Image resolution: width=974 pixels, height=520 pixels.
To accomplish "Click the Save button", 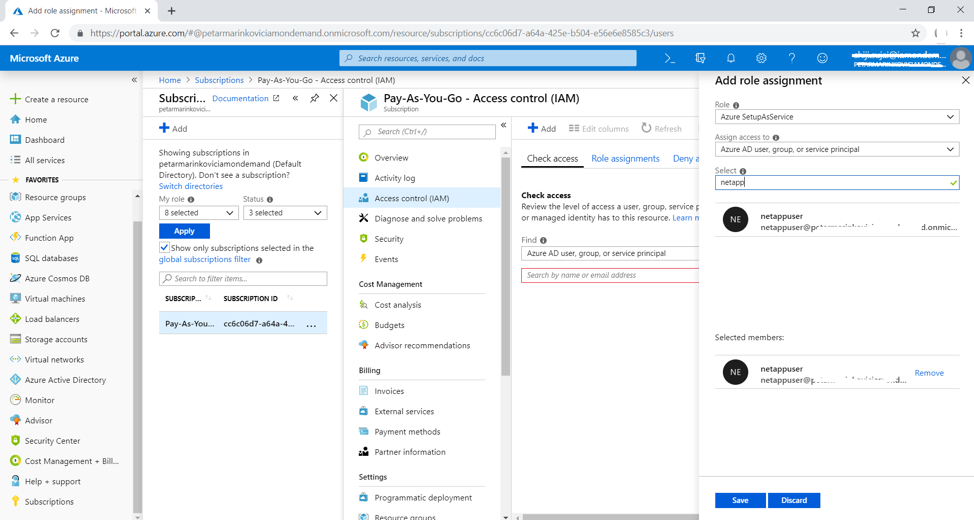I will (739, 500).
